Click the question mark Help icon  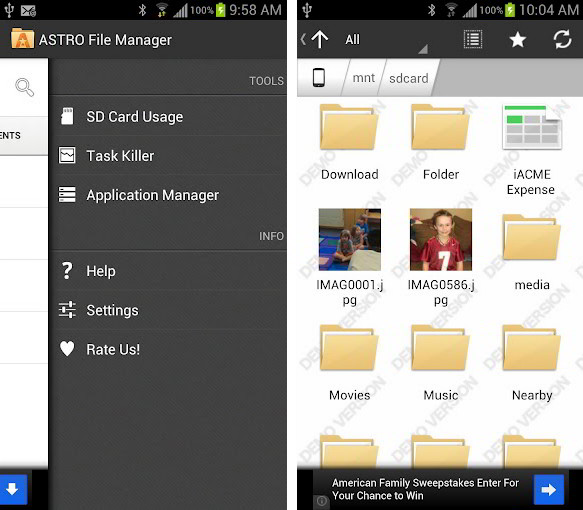click(67, 271)
